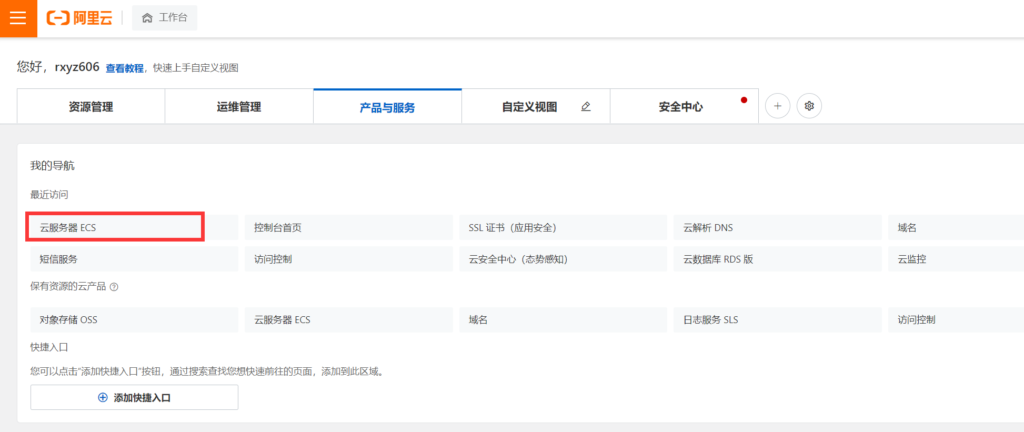The height and width of the screenshot is (432, 1024).
Task: Click the 查看教程 link
Action: coord(124,68)
